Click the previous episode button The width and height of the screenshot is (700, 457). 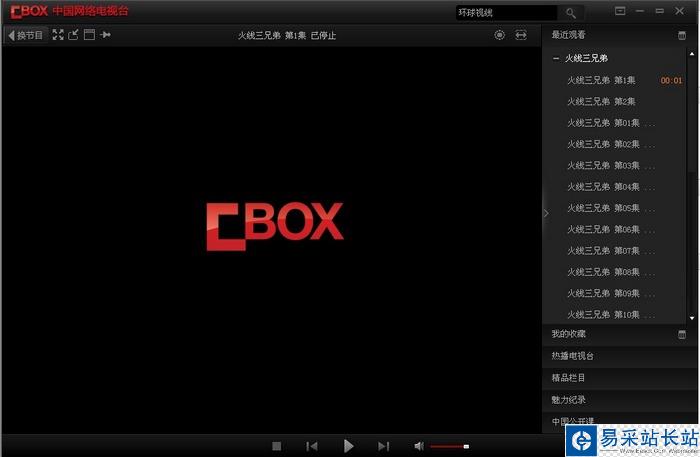tap(312, 446)
